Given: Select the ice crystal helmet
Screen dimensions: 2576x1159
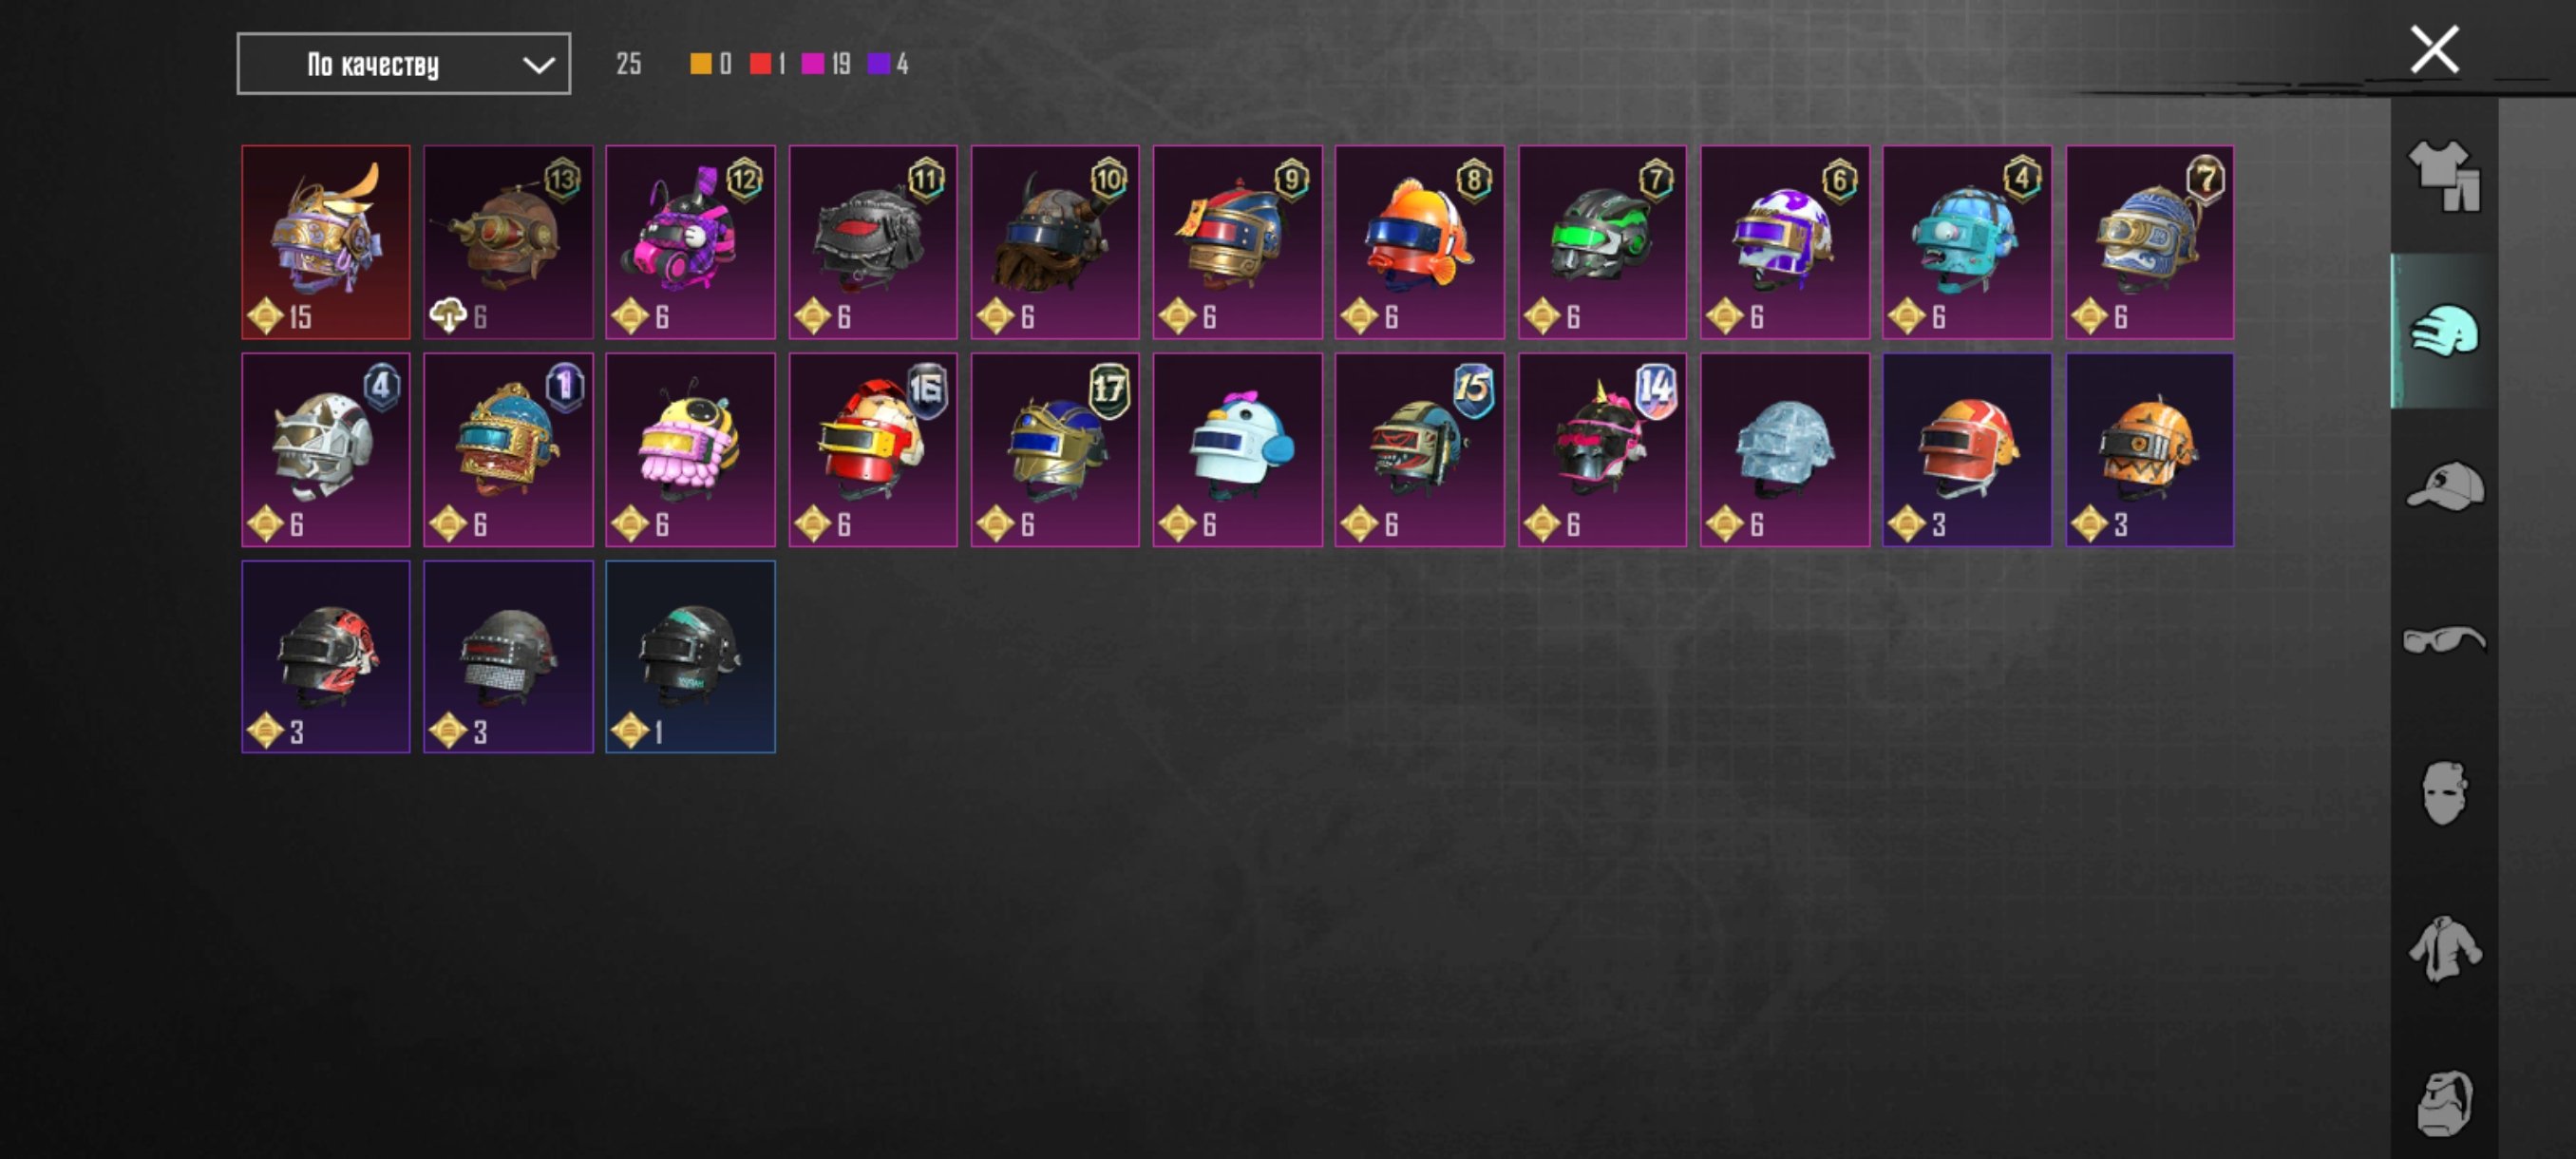Looking at the screenshot, I should click(x=1785, y=450).
